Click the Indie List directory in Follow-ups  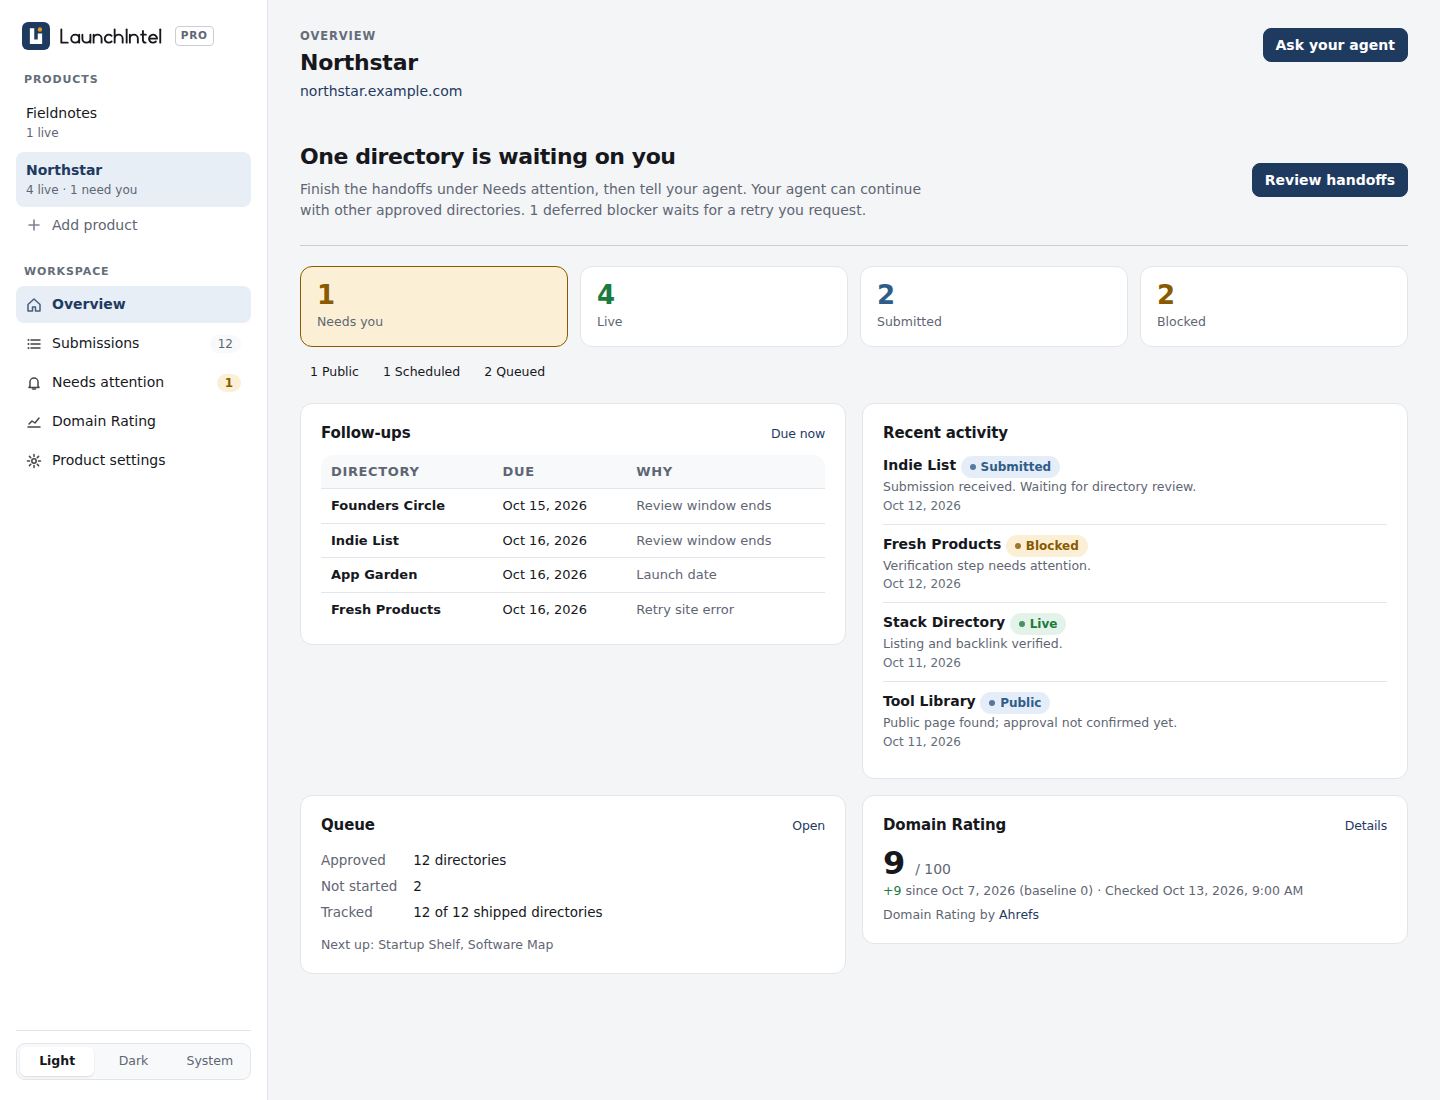click(x=365, y=541)
